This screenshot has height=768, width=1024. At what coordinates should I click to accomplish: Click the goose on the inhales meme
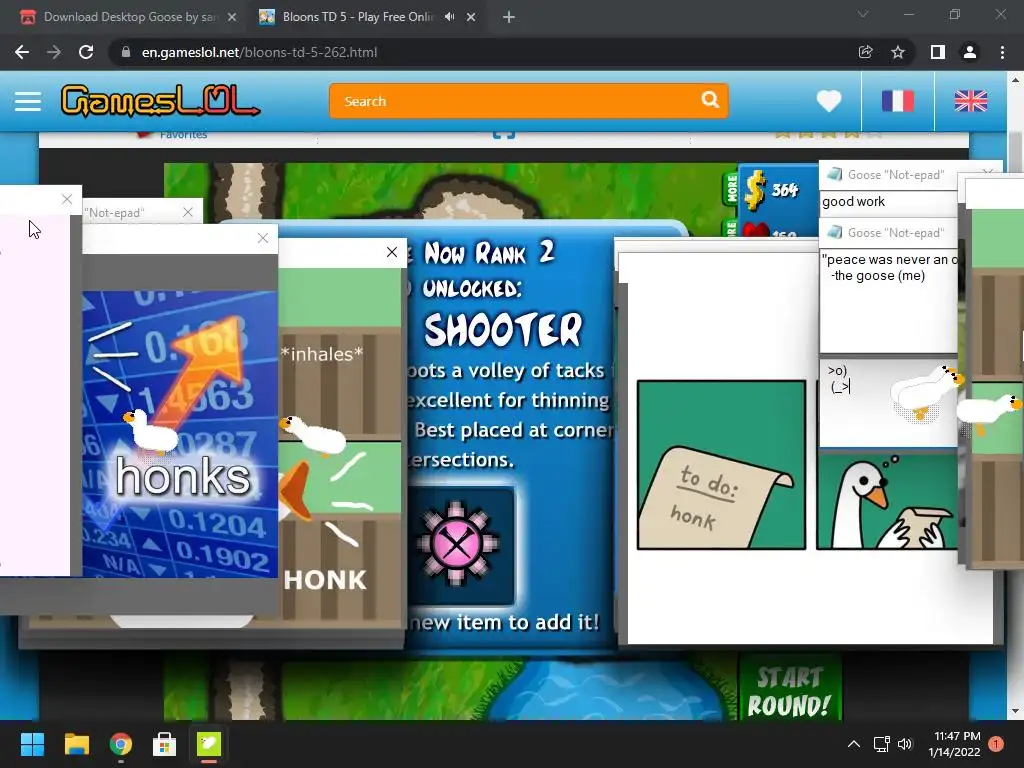[313, 434]
